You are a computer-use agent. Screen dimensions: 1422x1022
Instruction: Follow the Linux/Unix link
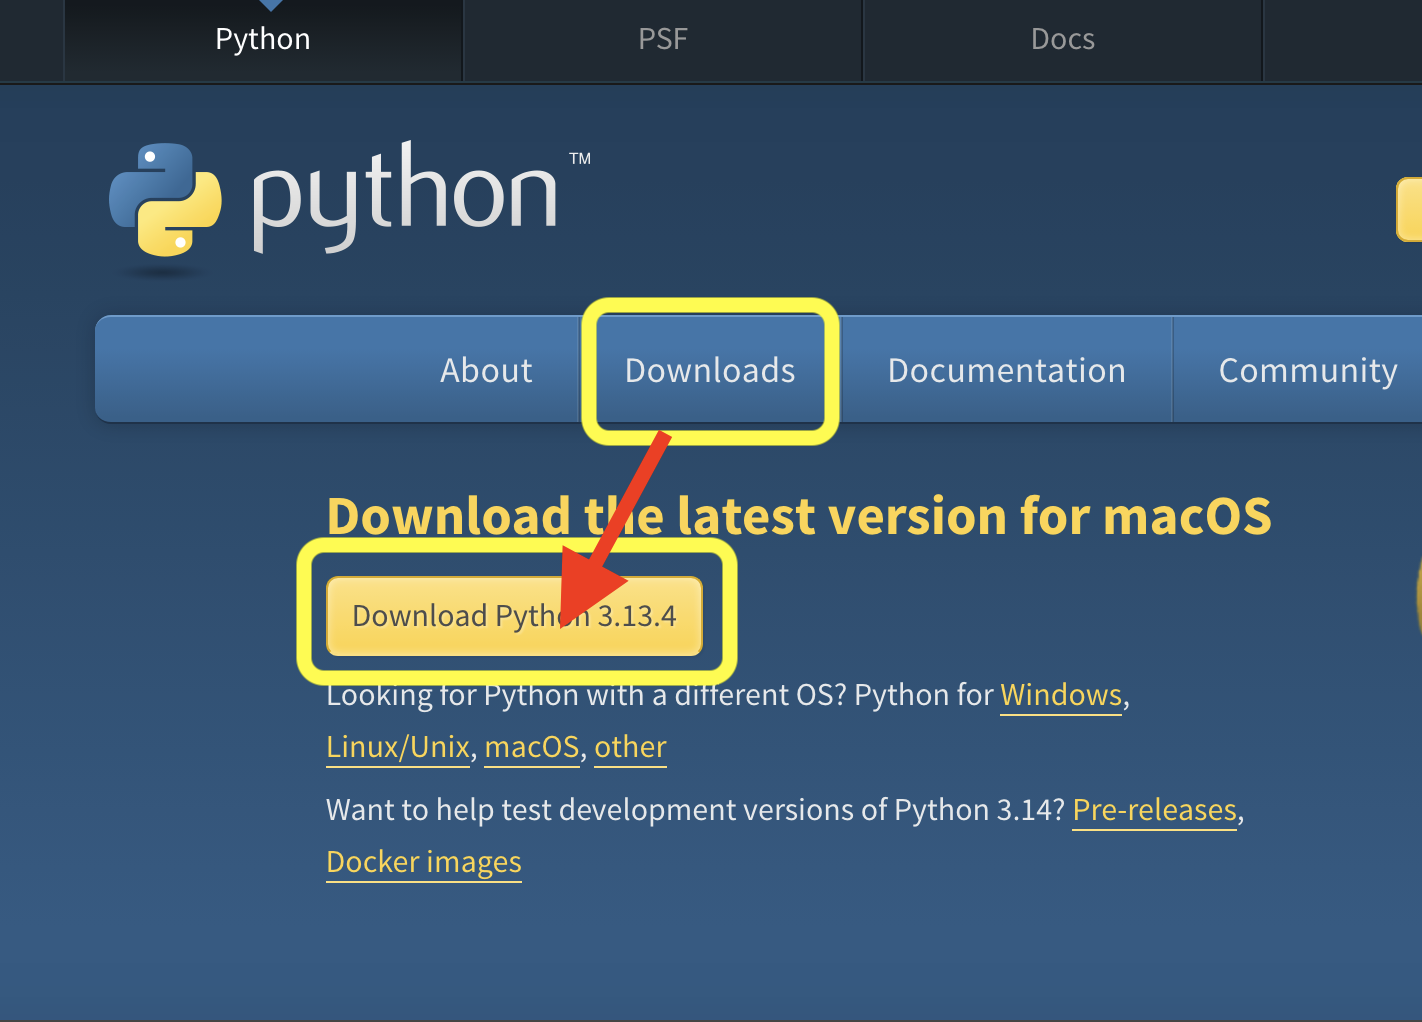pyautogui.click(x=398, y=747)
